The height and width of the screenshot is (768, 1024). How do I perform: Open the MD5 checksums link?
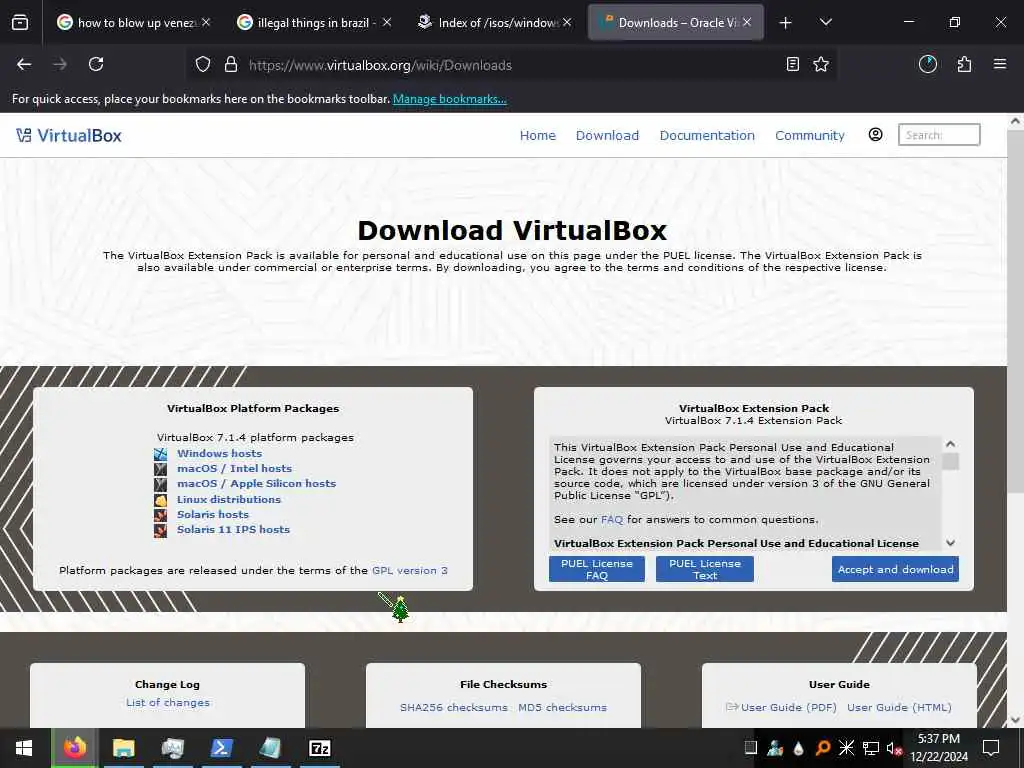562,707
